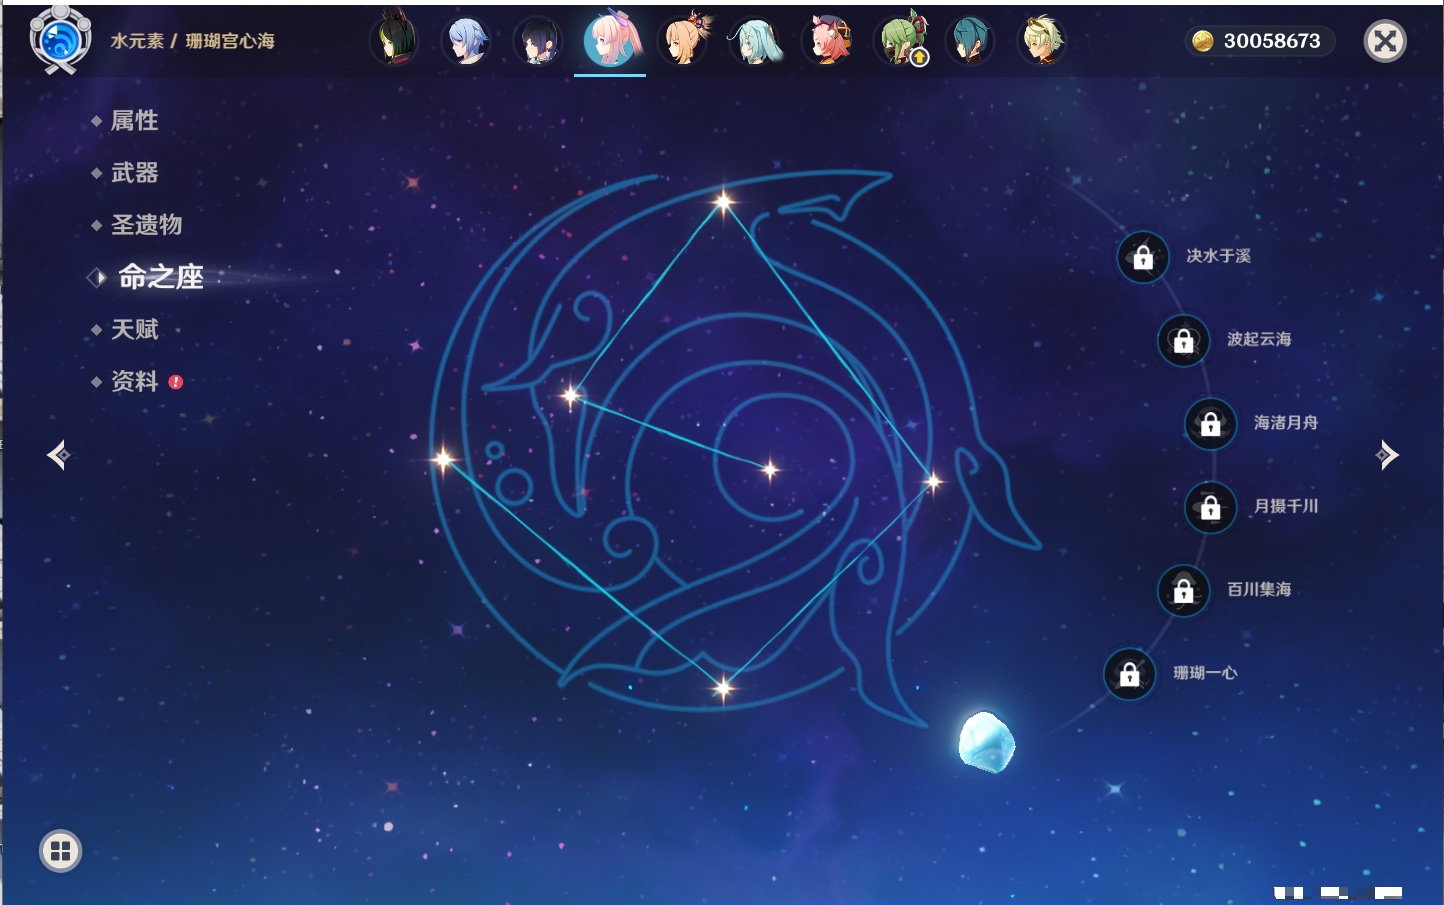Switch to previous character with left arrow
1444x905 pixels.
click(58, 455)
